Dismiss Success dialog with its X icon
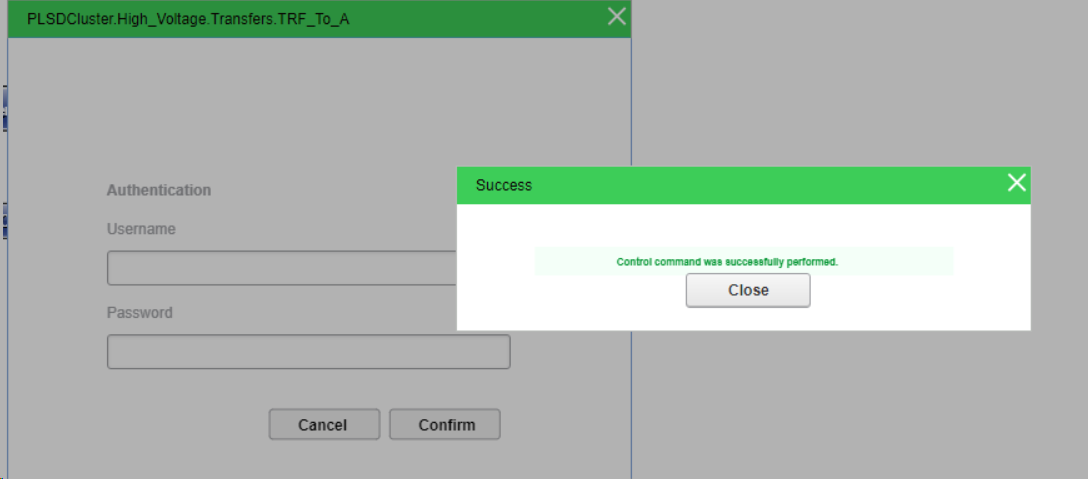 pyautogui.click(x=1016, y=183)
